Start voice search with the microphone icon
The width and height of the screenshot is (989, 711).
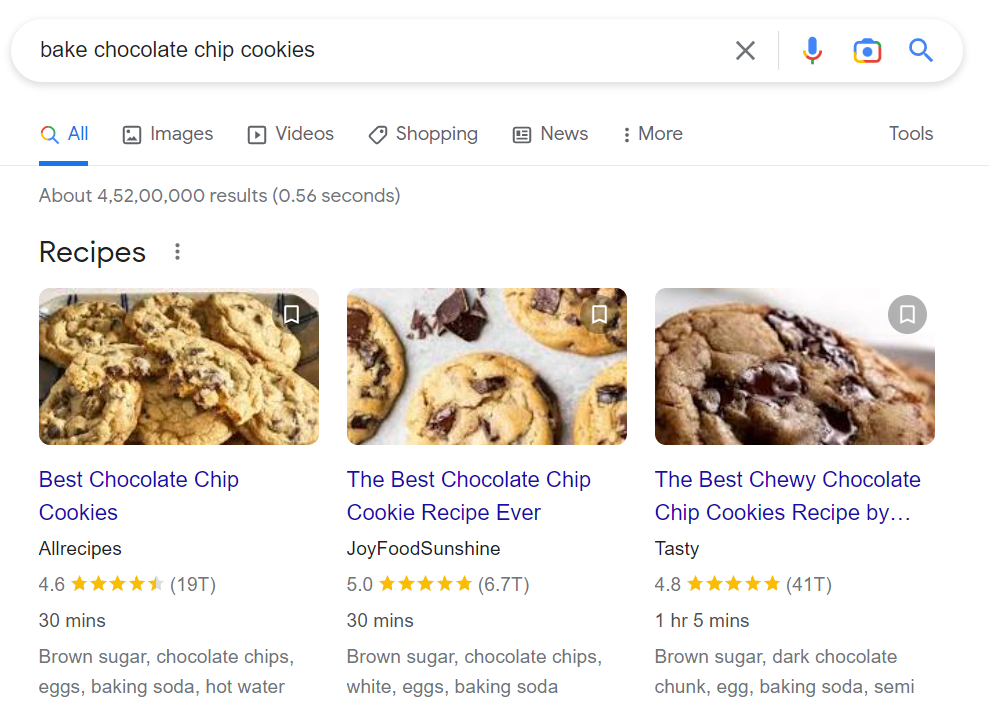click(812, 50)
